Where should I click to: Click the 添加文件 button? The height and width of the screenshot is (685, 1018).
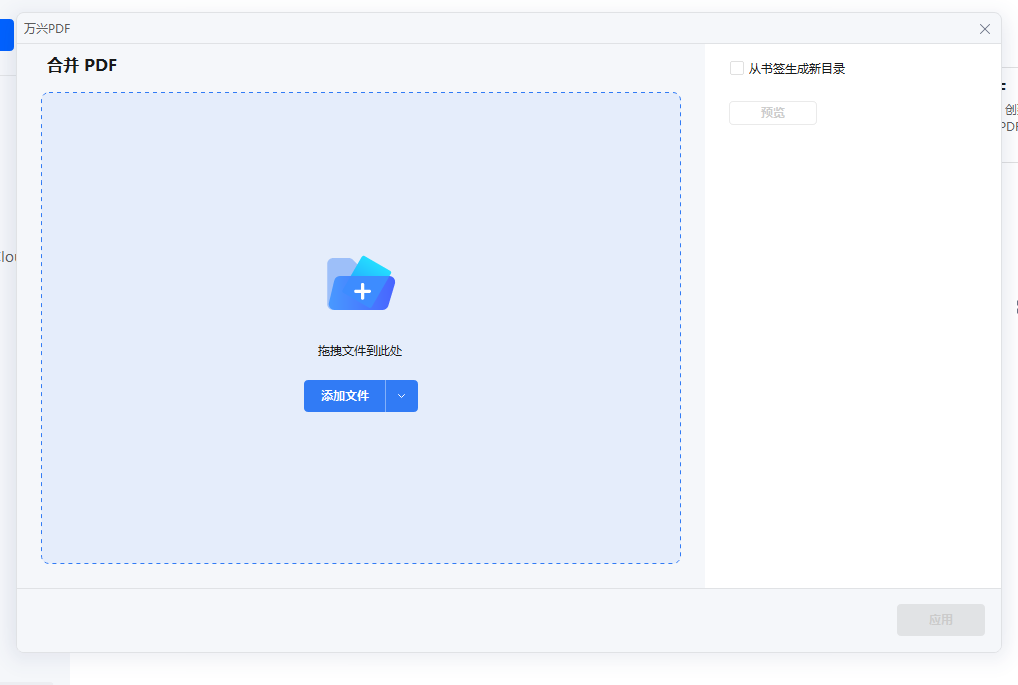(x=345, y=396)
